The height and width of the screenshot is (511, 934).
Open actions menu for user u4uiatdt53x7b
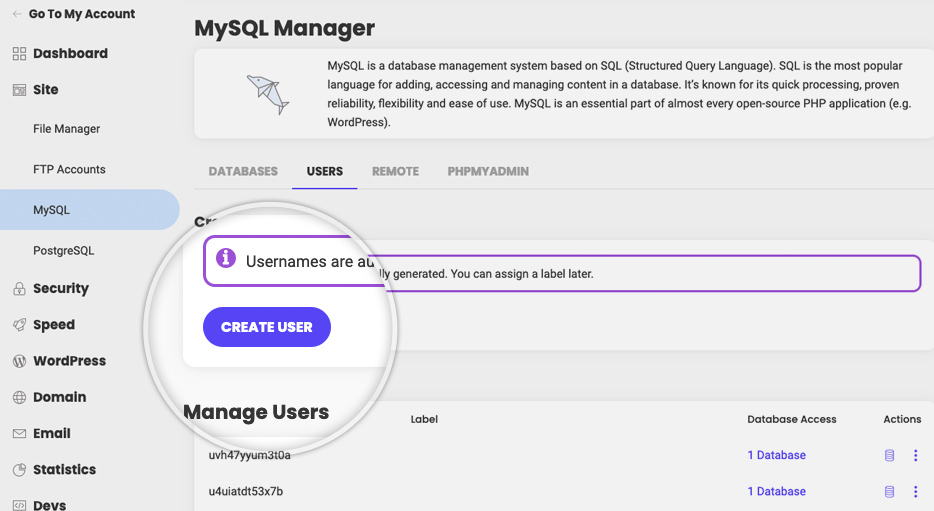tap(916, 492)
